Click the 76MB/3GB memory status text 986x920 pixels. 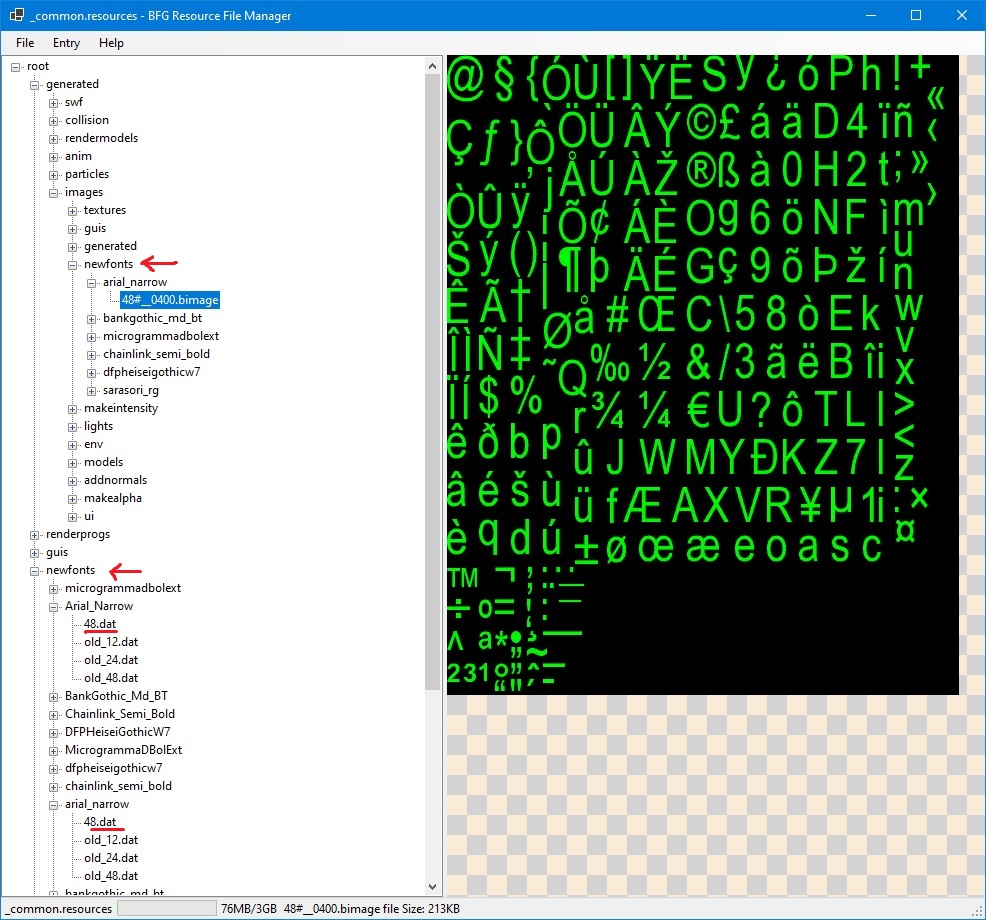click(249, 909)
